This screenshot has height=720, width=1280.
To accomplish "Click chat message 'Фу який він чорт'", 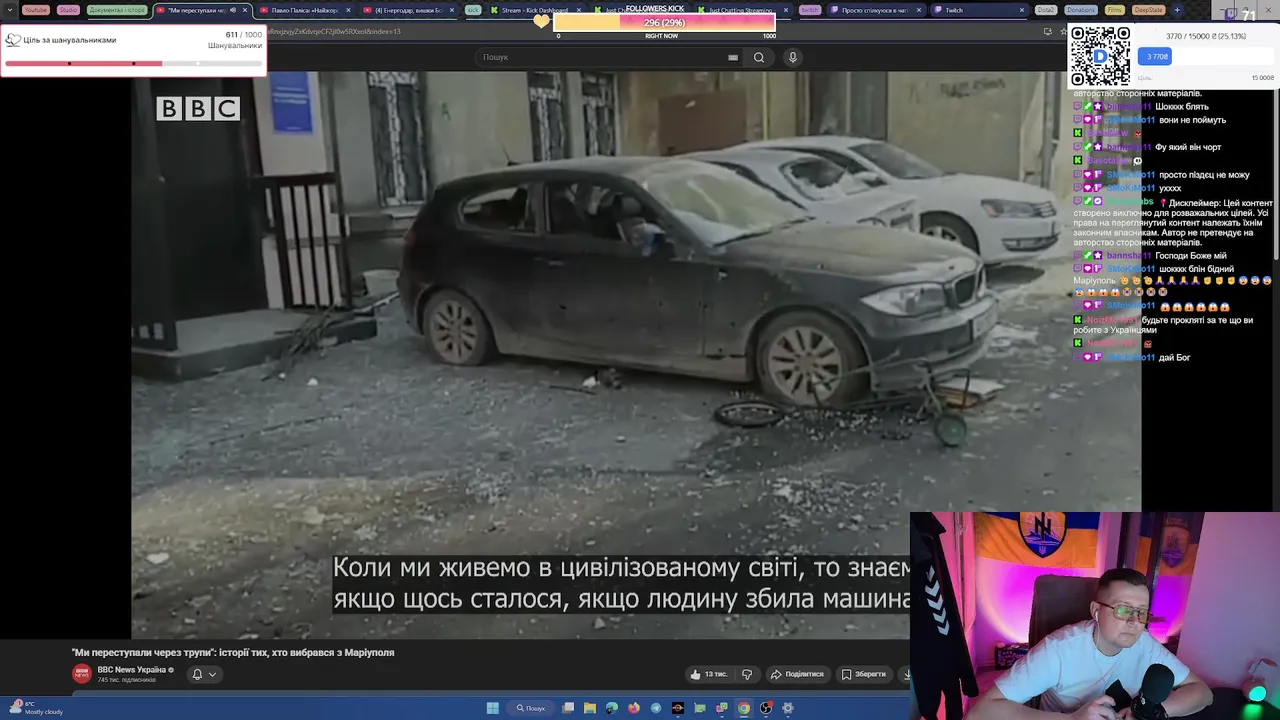I will [1188, 147].
